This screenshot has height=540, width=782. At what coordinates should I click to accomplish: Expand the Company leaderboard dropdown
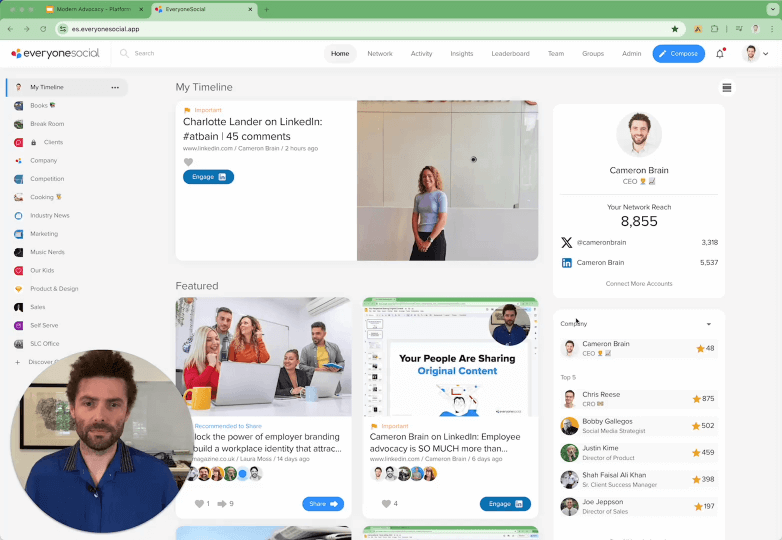coord(708,324)
